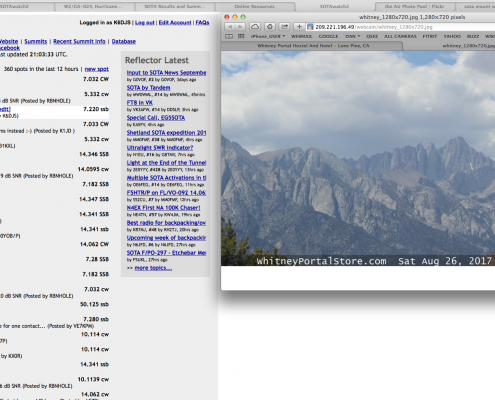This screenshot has width=495, height=400.
Task: Click the plus add-bookmark button
Action: [x=299, y=27]
